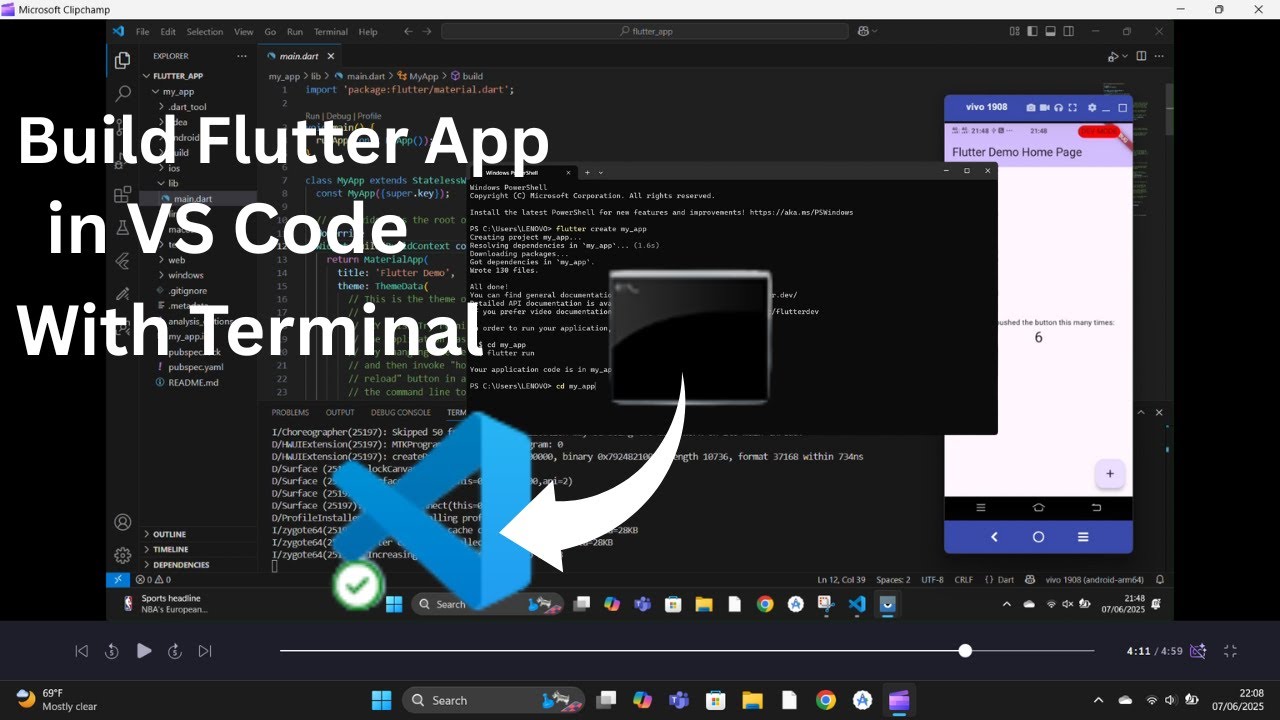Open the Windows Start menu on the bottom taskbar

tap(382, 700)
